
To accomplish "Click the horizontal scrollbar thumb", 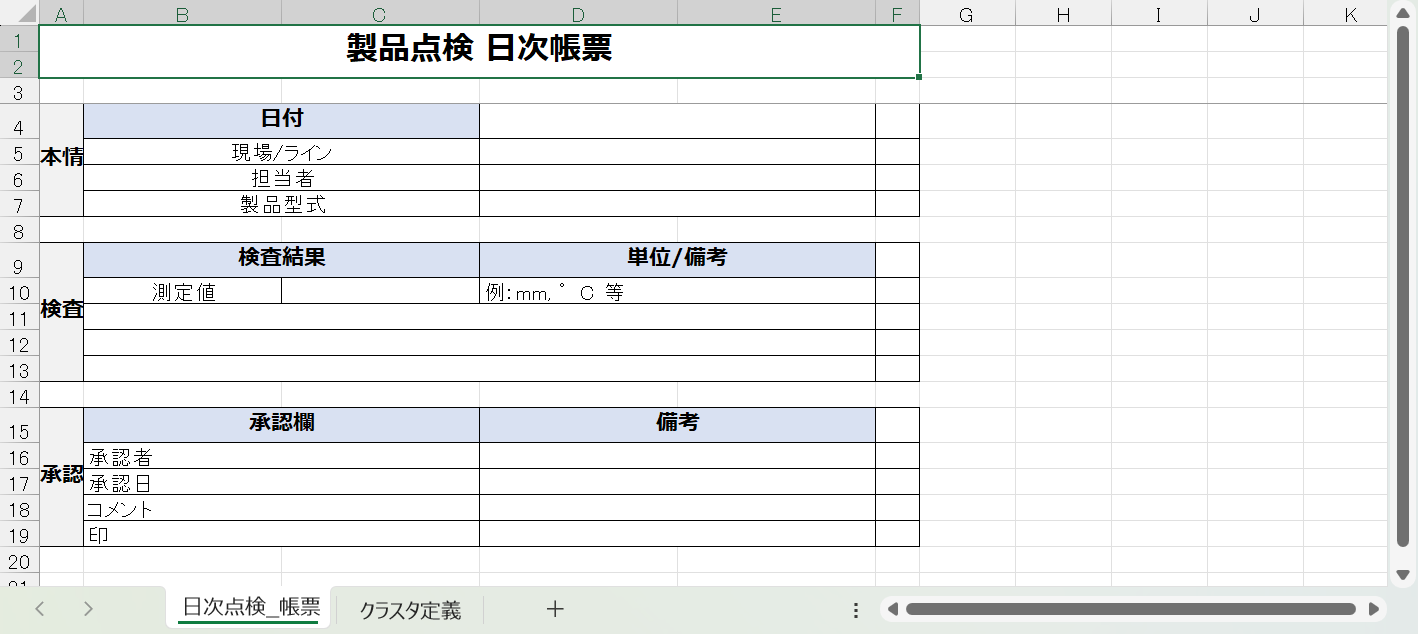I will (x=1130, y=609).
